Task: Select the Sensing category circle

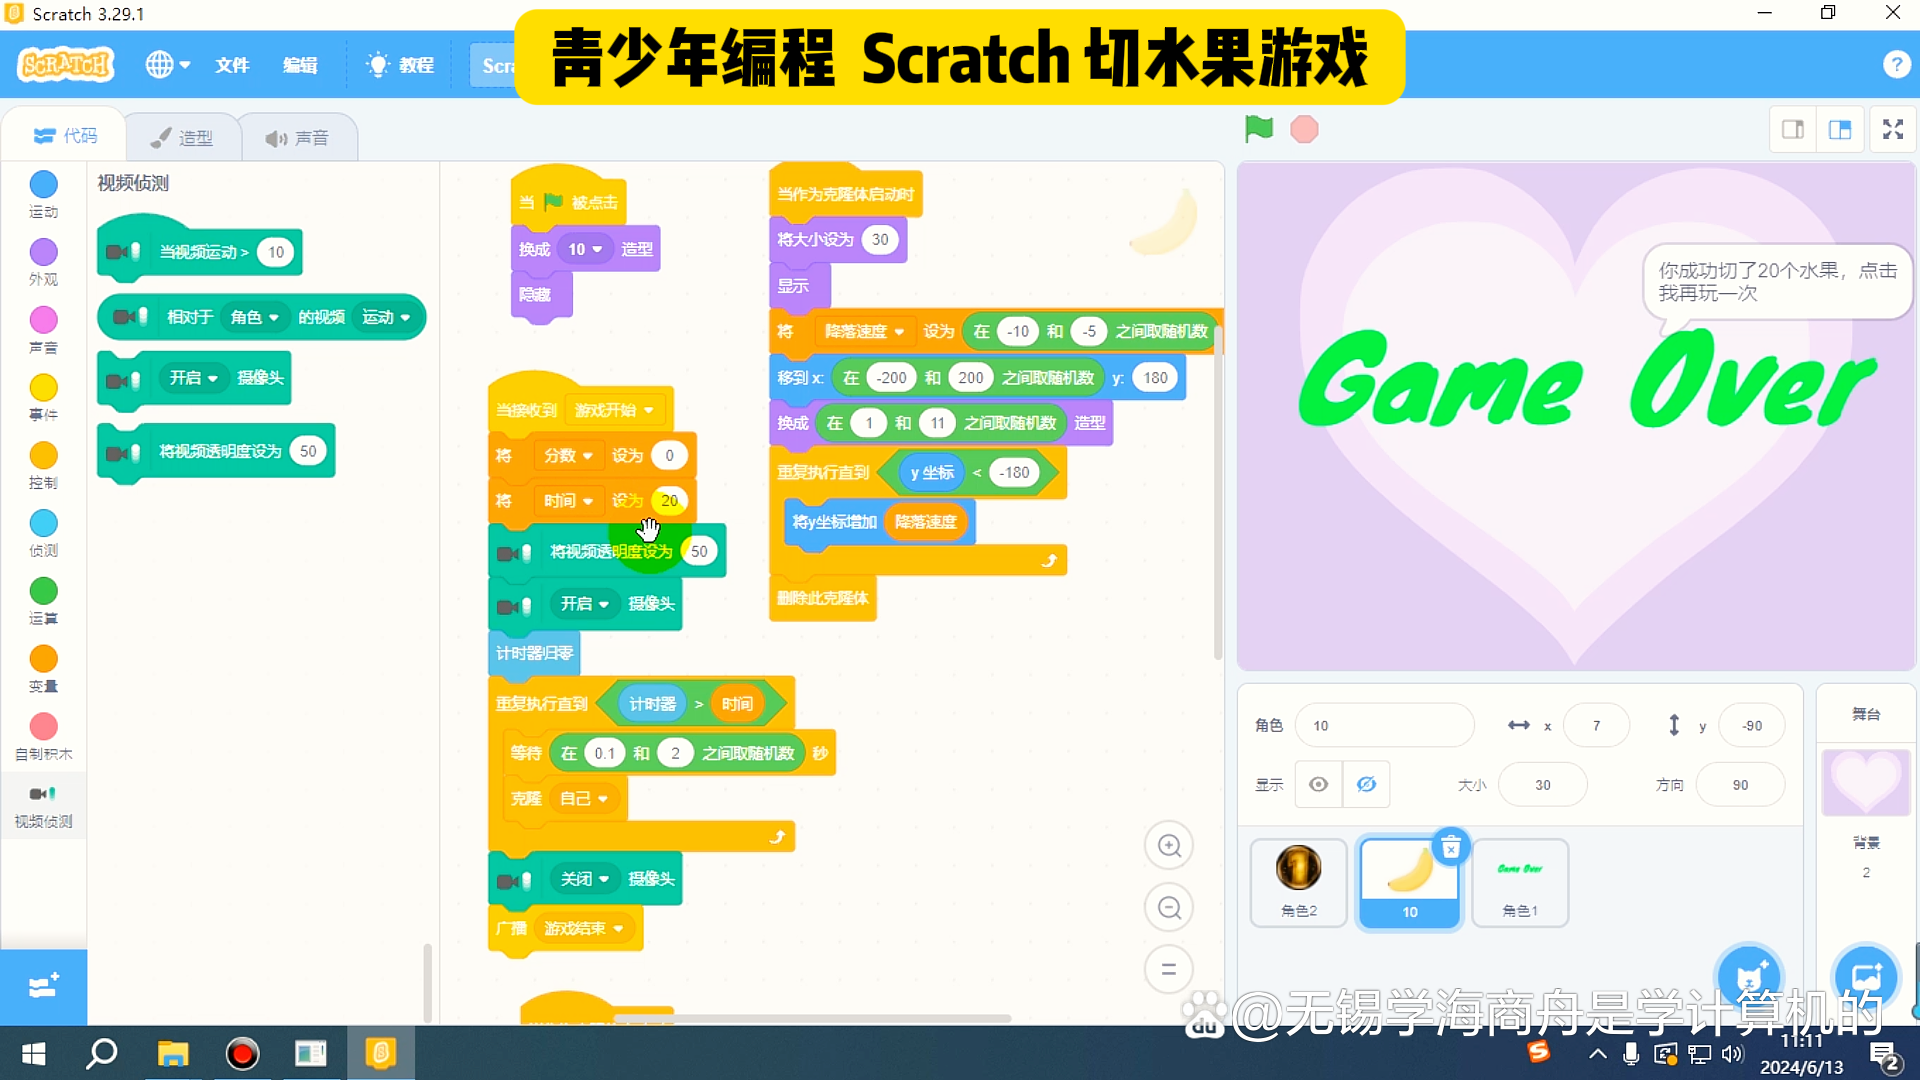Action: (x=43, y=523)
